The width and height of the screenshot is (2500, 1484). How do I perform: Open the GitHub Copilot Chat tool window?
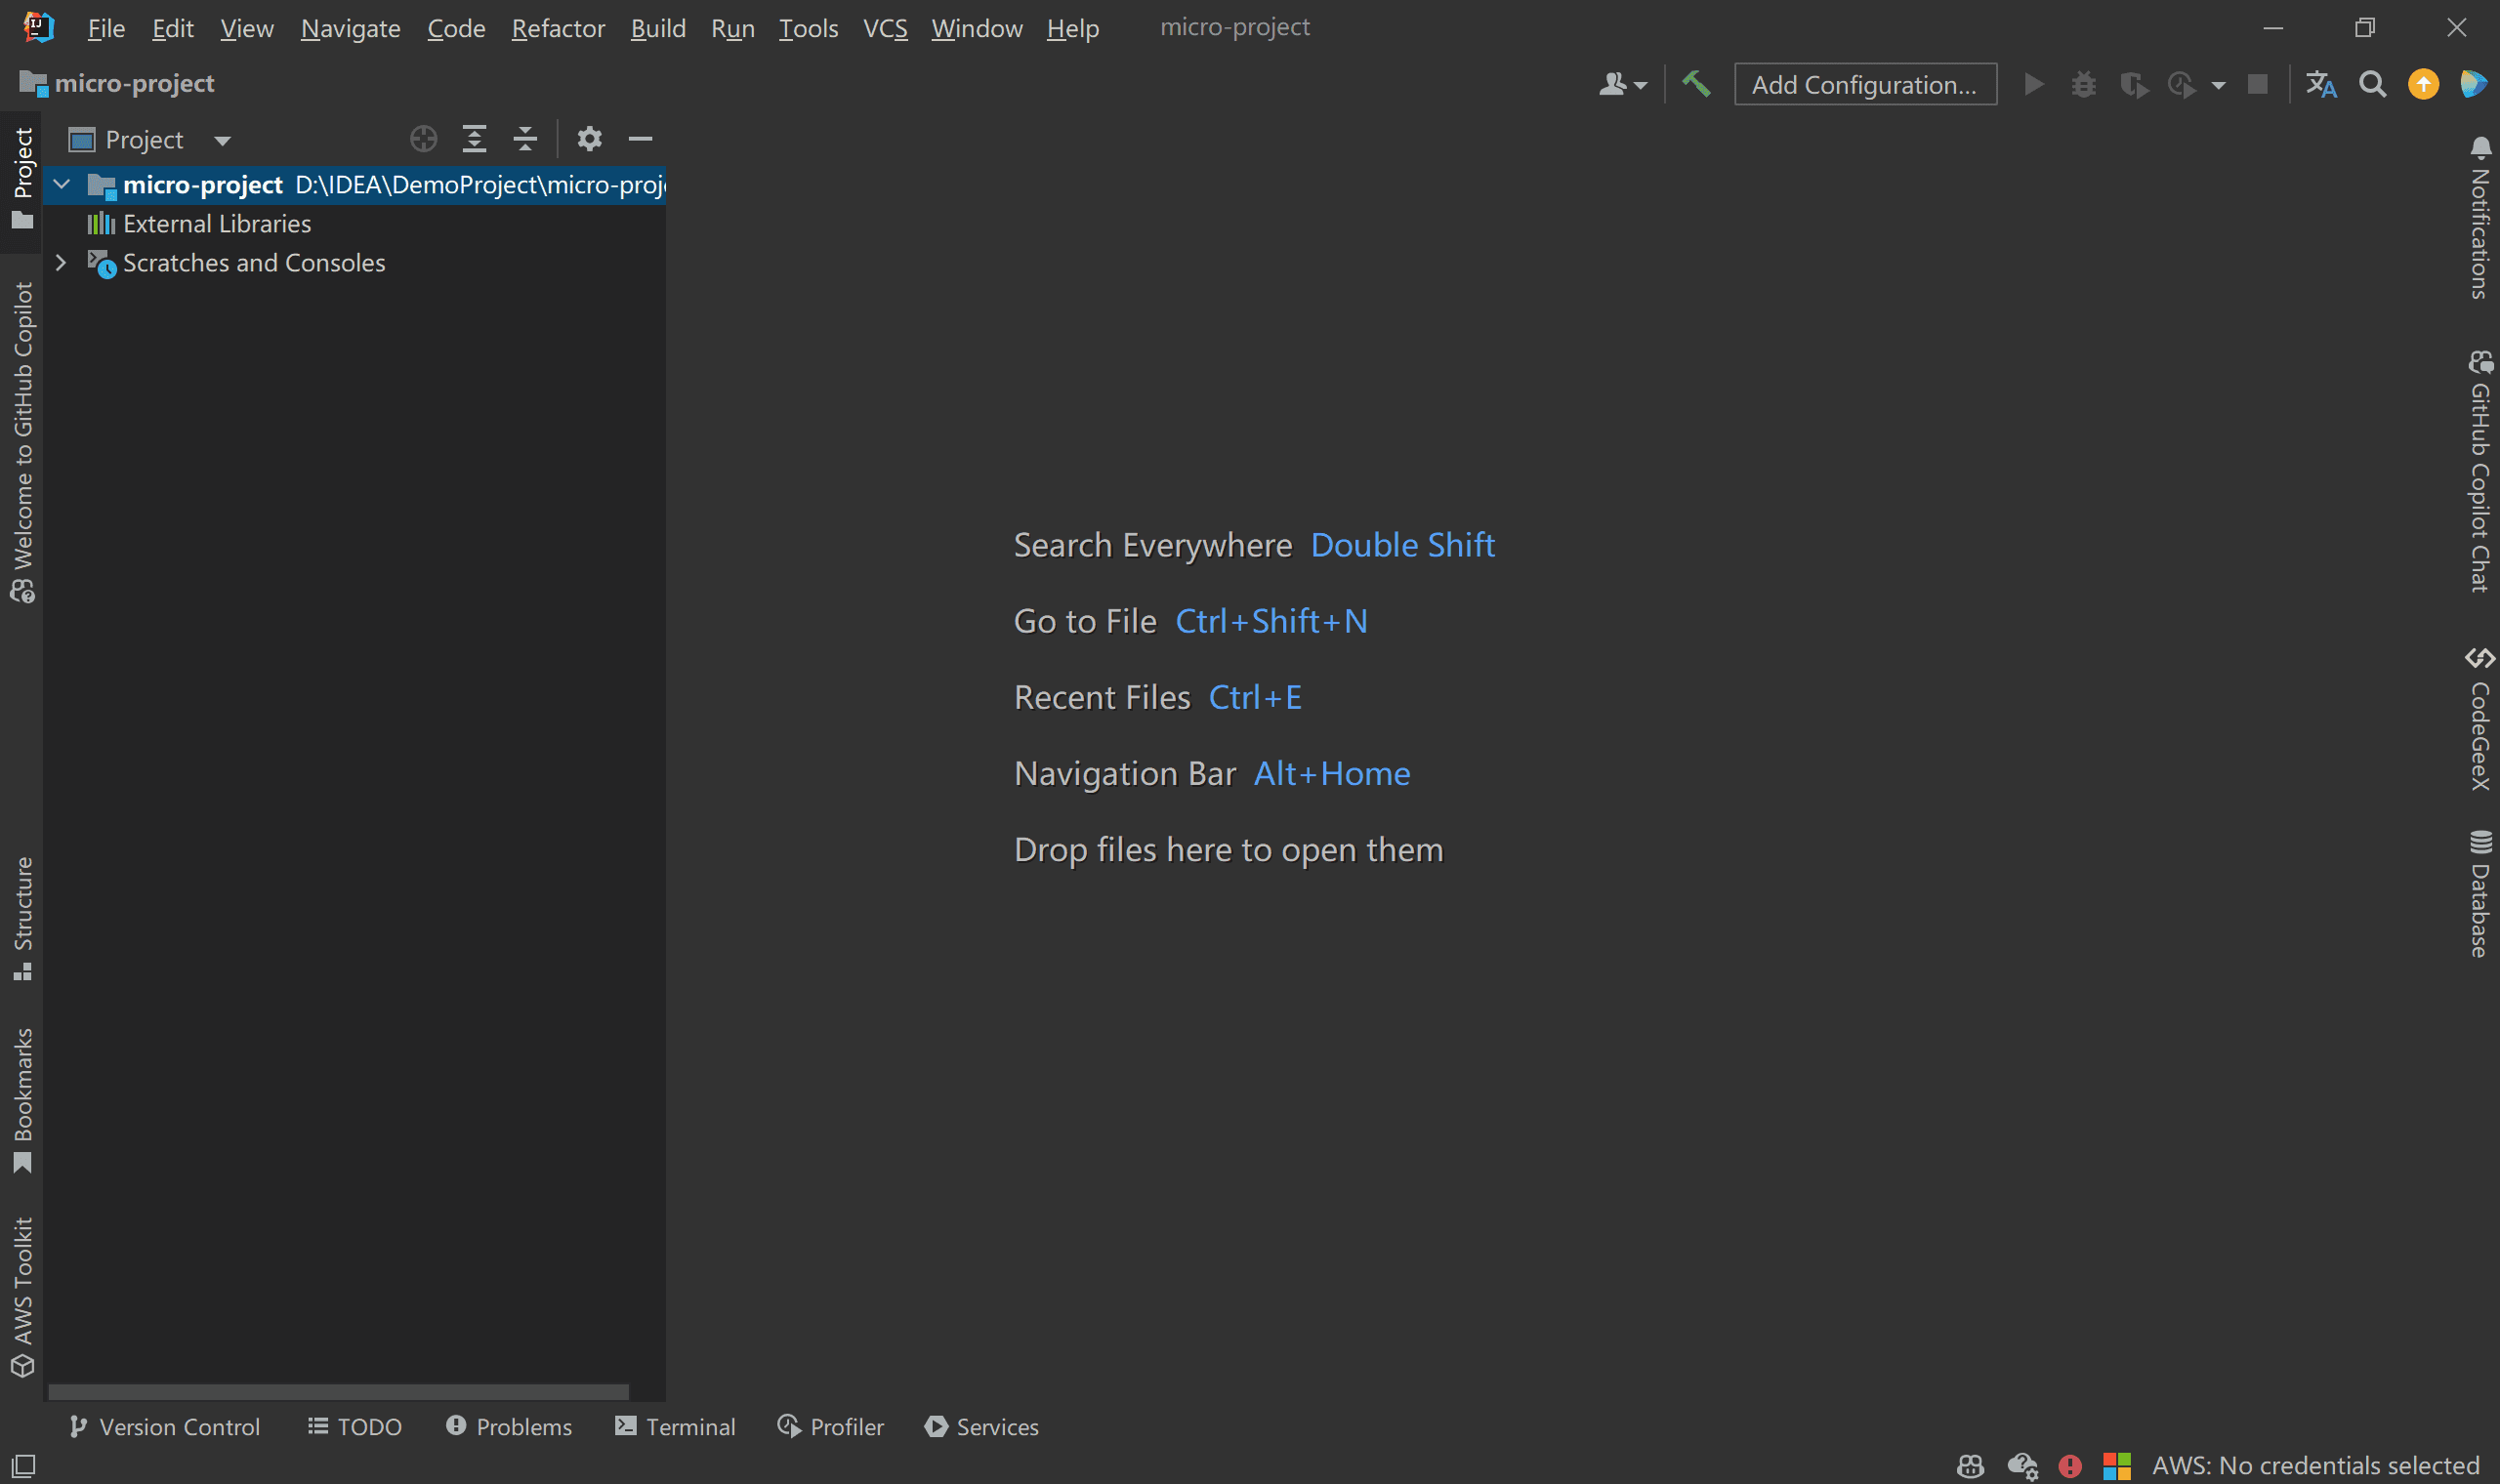(2480, 472)
